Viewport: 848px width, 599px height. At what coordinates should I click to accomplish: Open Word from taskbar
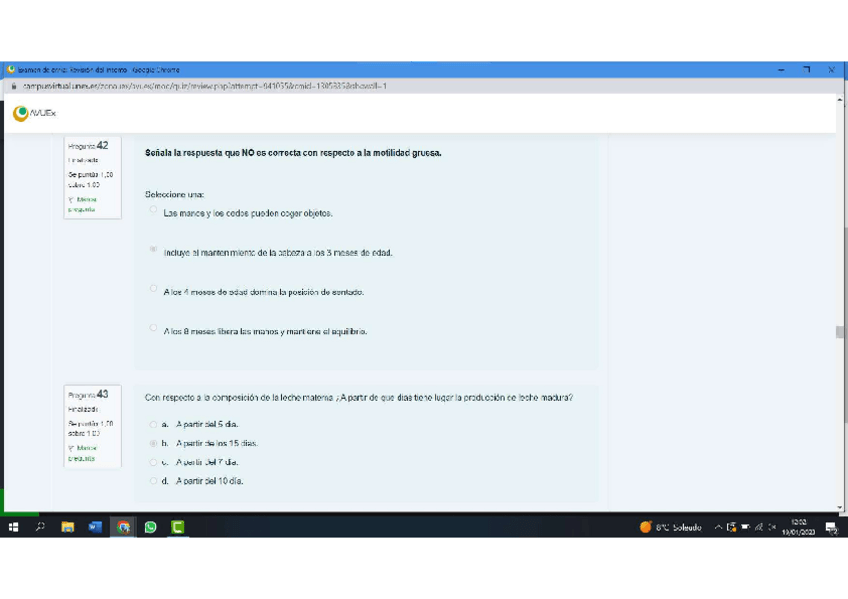coord(95,527)
